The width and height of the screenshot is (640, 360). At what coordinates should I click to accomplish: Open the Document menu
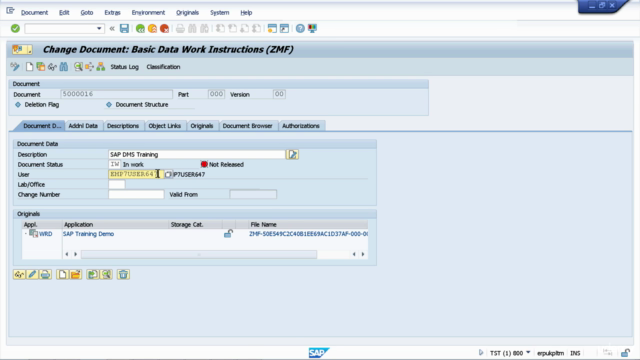click(x=34, y=13)
